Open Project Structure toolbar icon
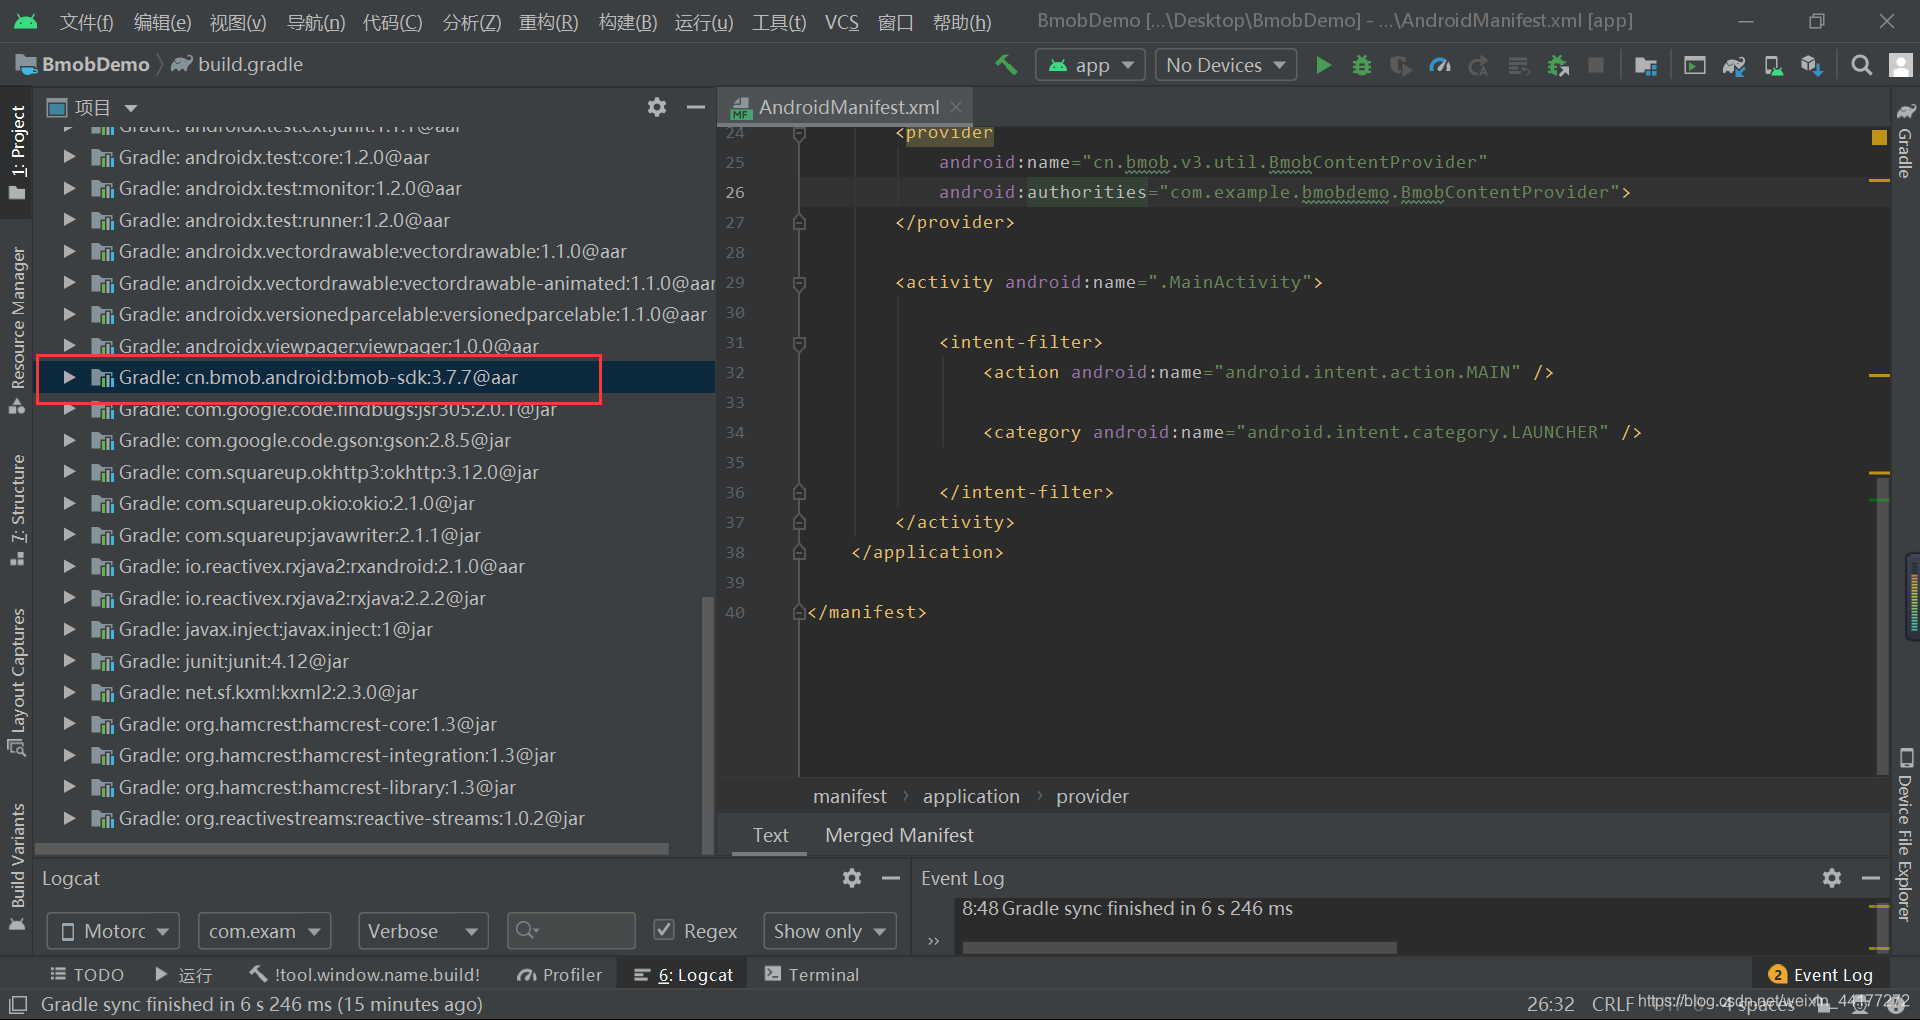This screenshot has height=1020, width=1920. tap(1645, 65)
